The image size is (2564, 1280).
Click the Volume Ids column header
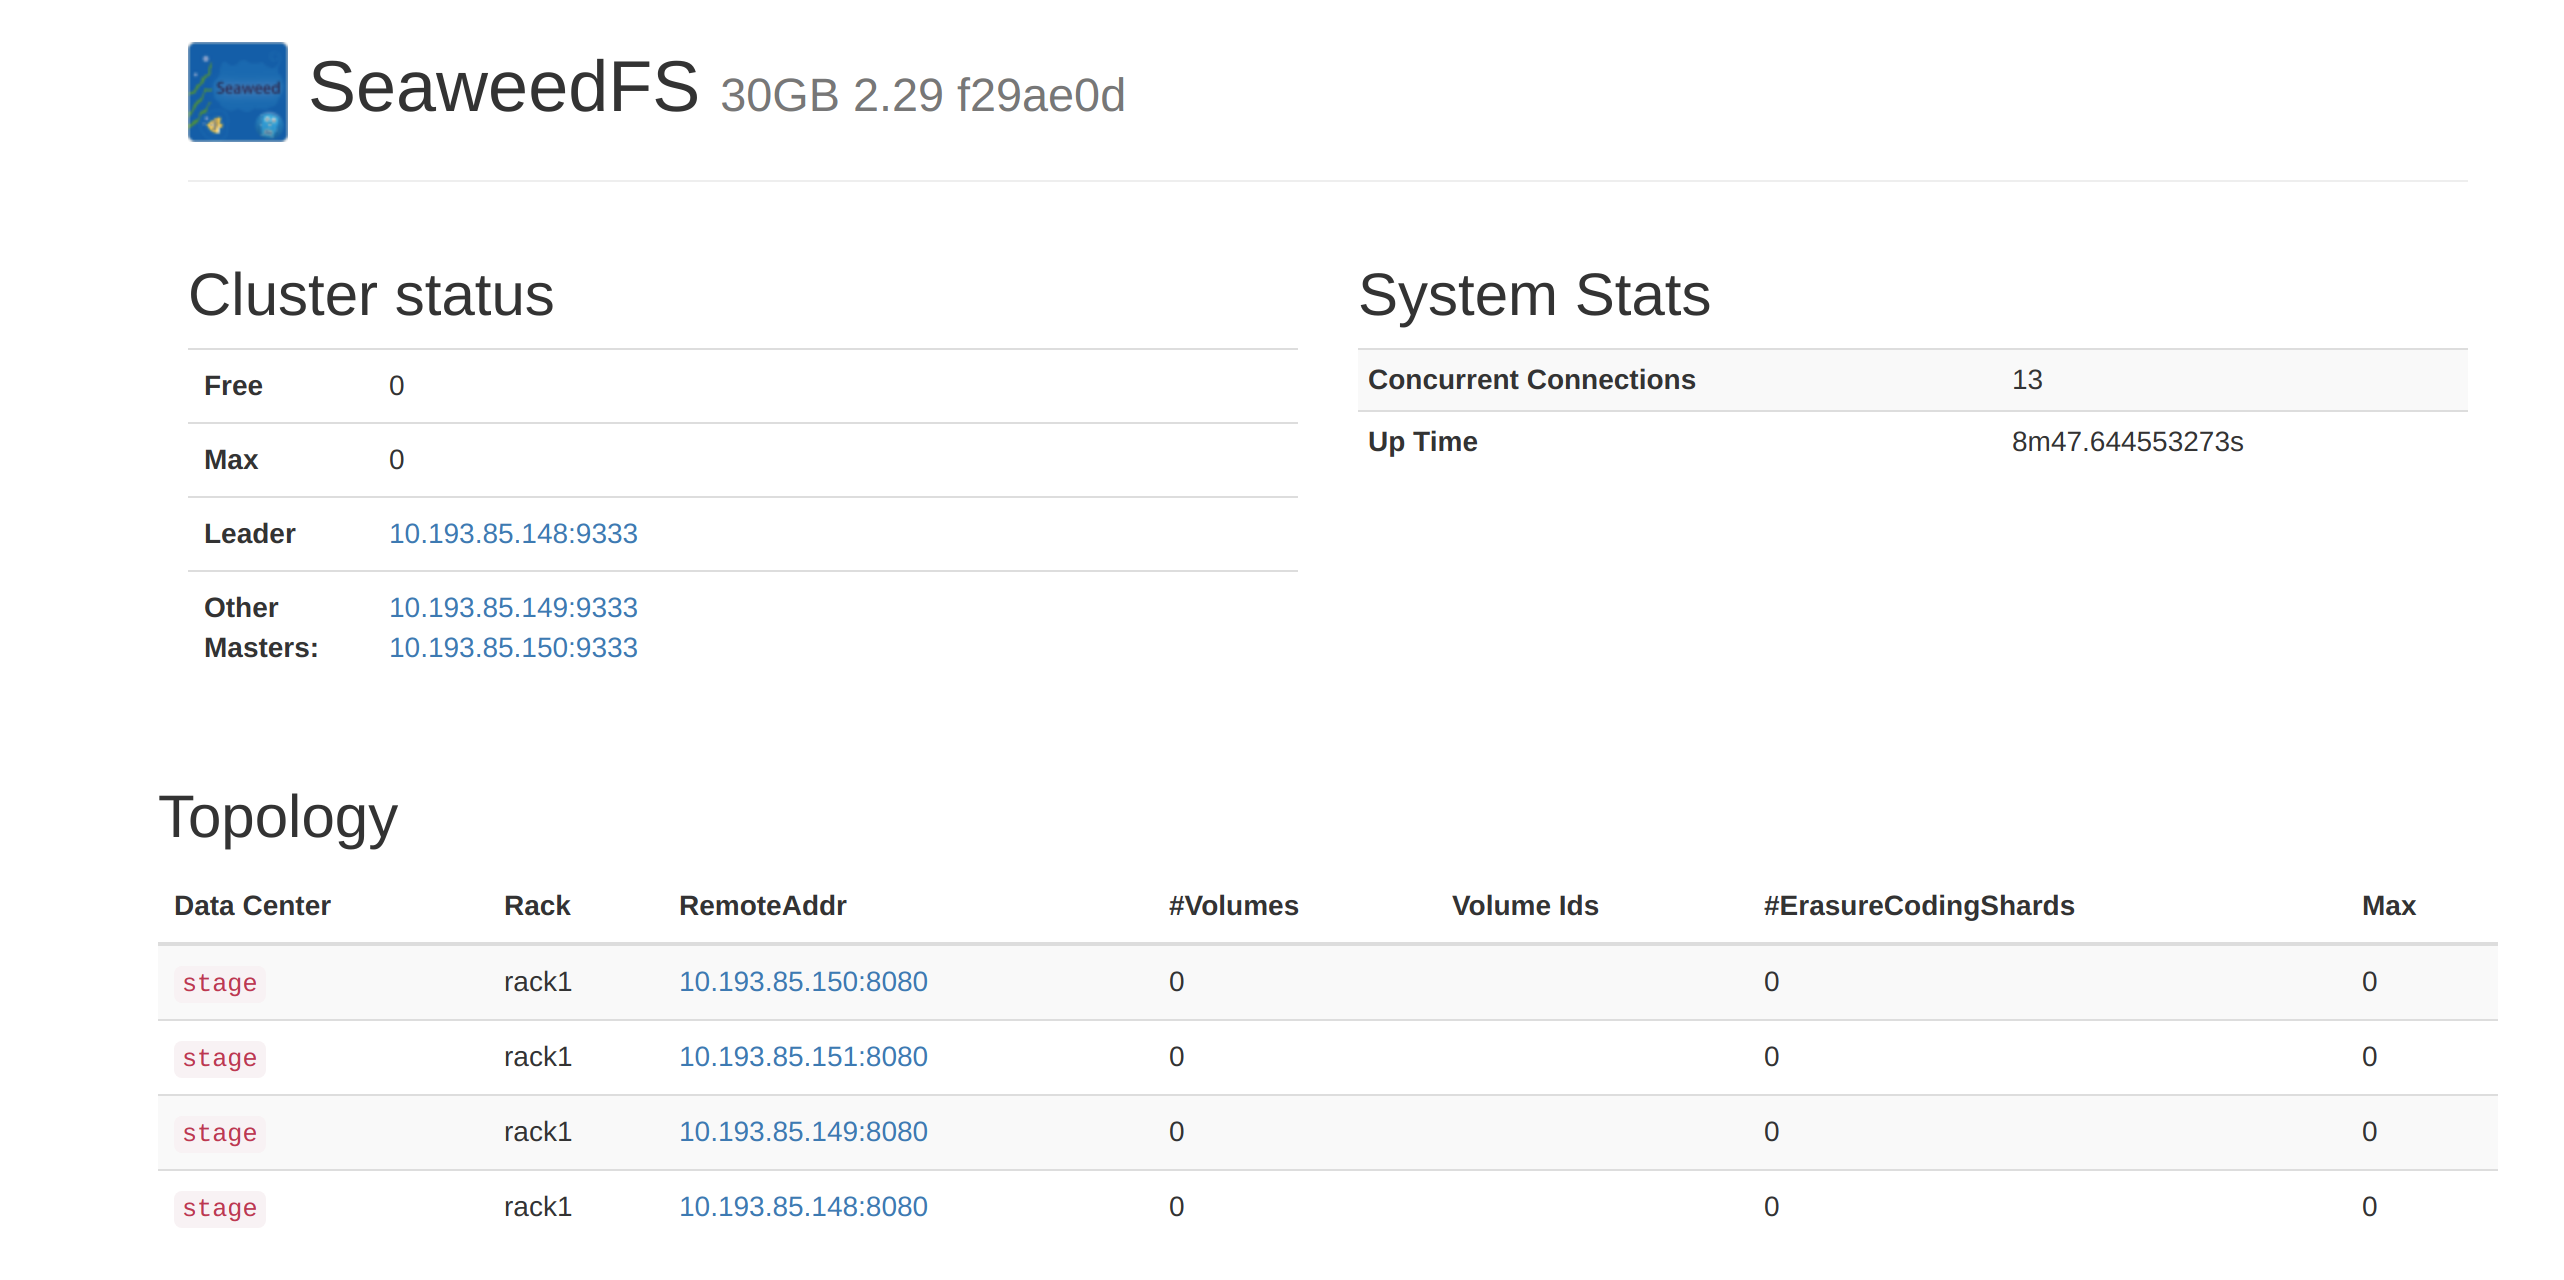1525,906
